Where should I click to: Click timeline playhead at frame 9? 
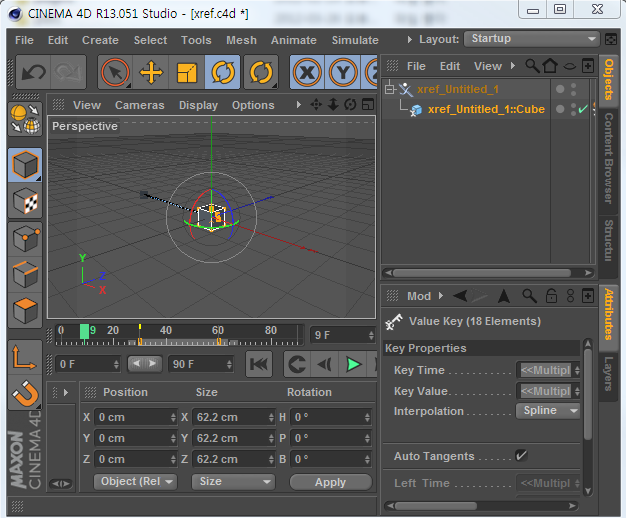(x=84, y=331)
